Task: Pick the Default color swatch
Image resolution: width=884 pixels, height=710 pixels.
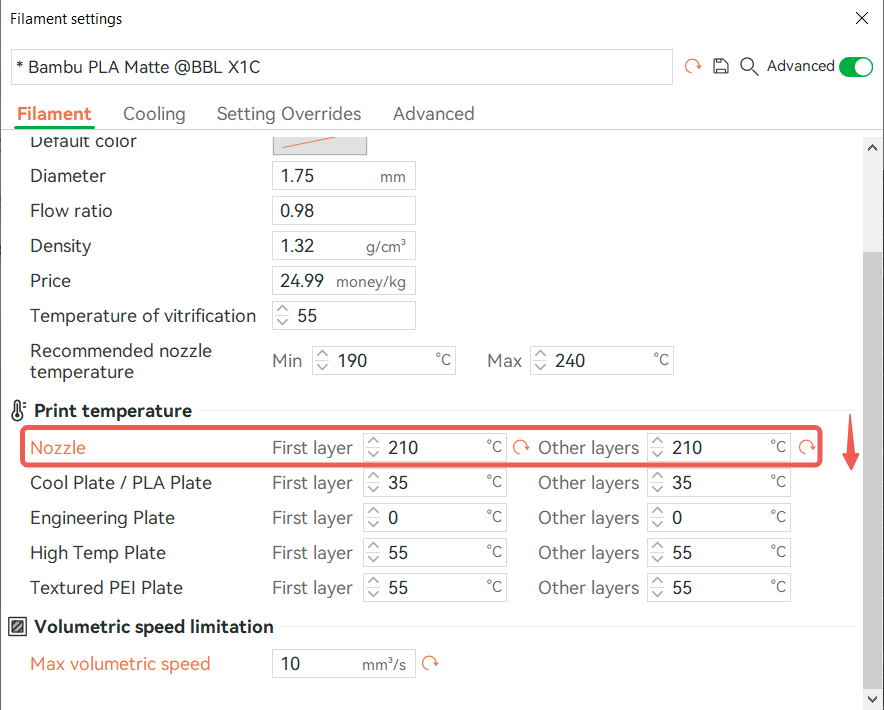Action: point(320,145)
